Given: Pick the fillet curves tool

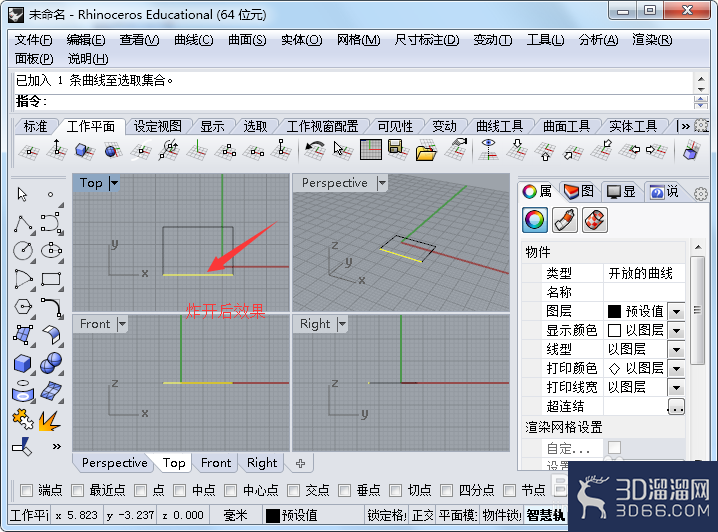Looking at the screenshot, I should point(51,306).
